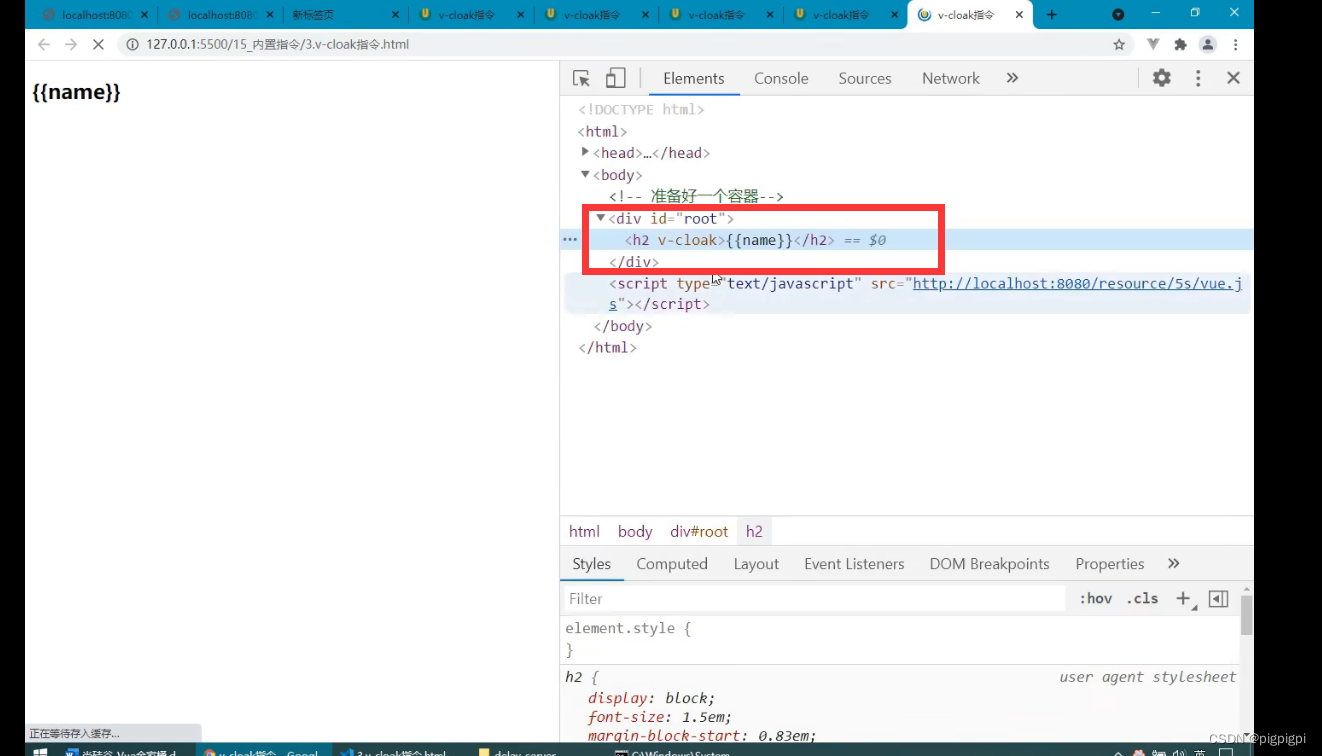Toggle the device toolbar in DevTools
The width and height of the screenshot is (1322, 756).
616,78
